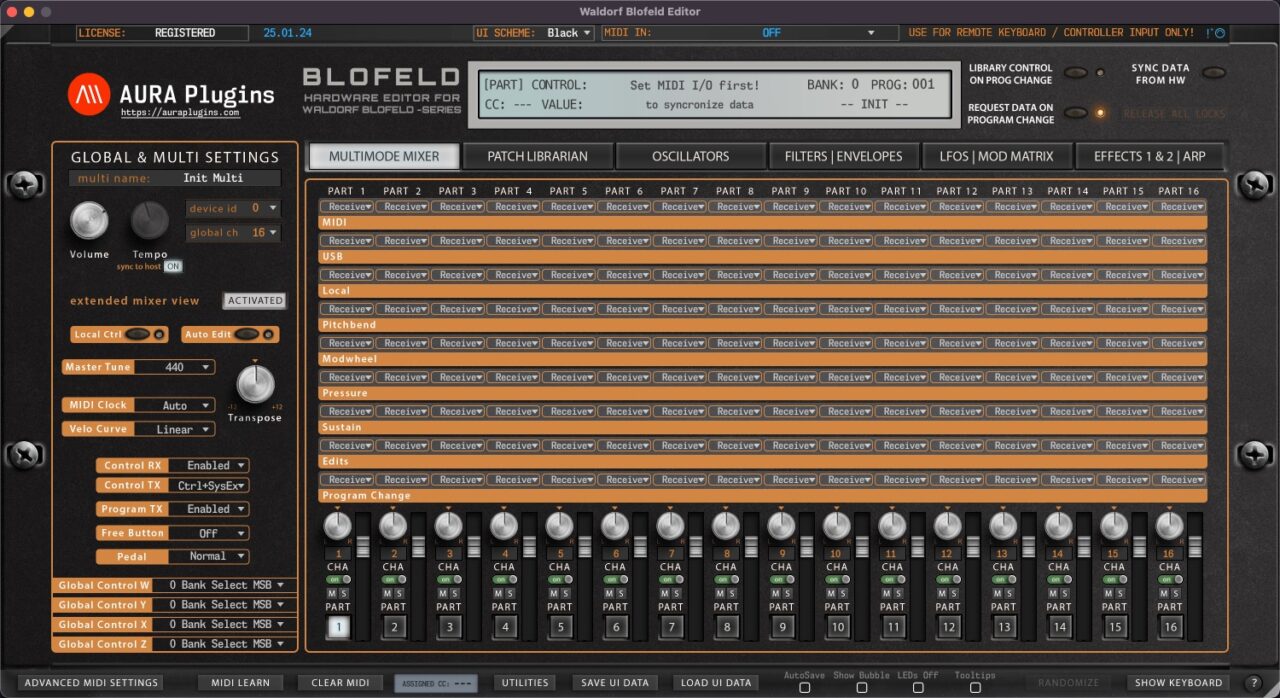Solo Part 2 with its S icon
This screenshot has width=1280, height=698.
(x=398, y=593)
